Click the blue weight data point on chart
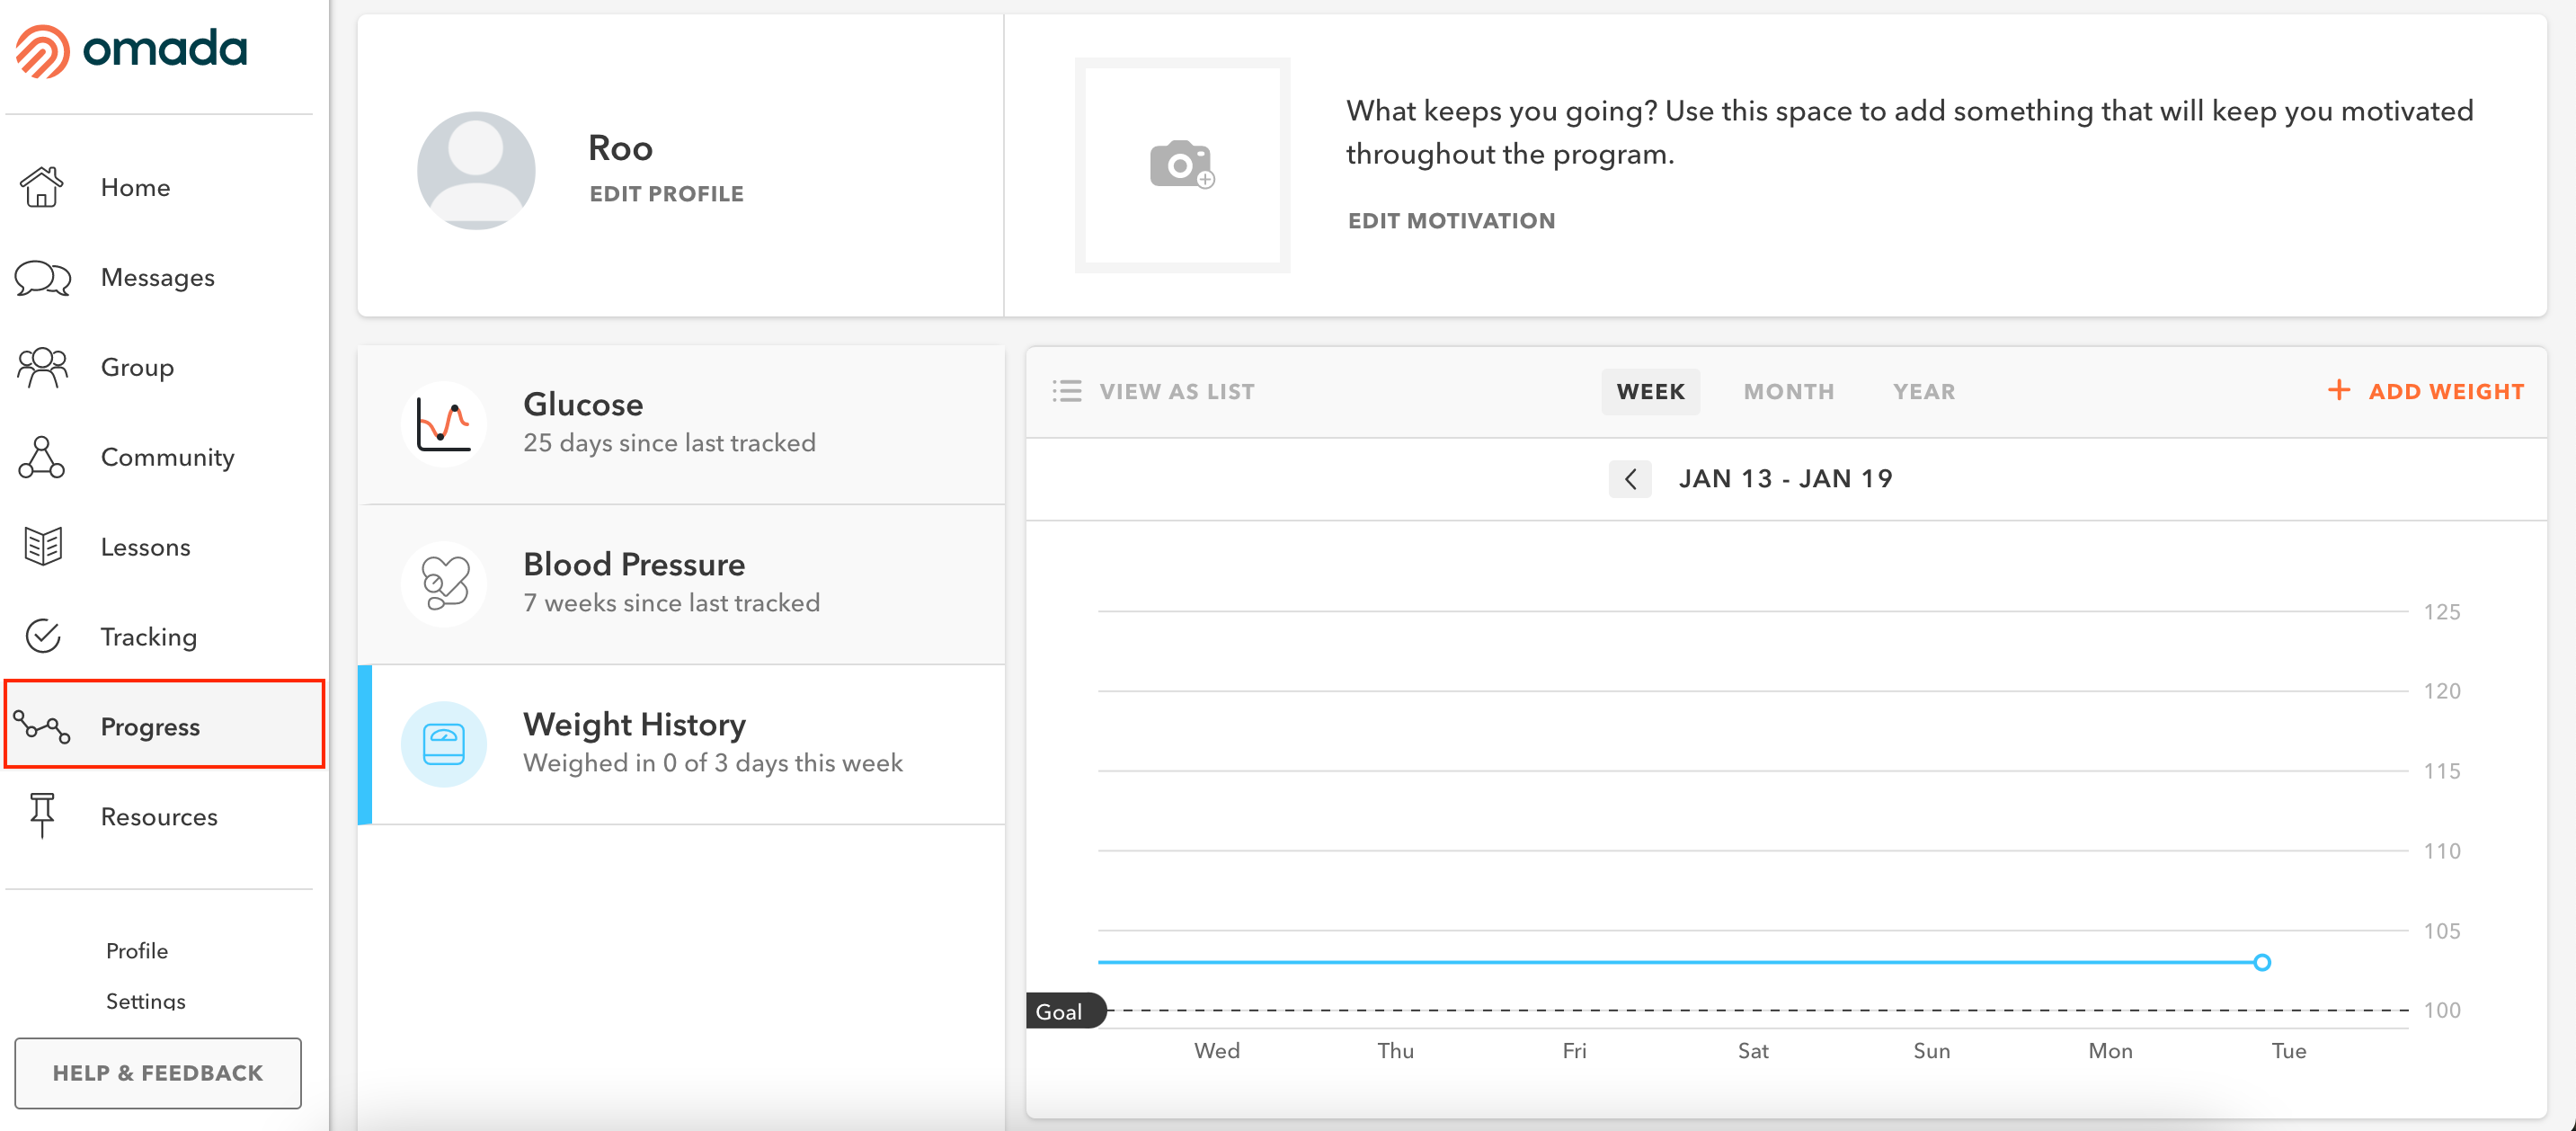 [2262, 962]
